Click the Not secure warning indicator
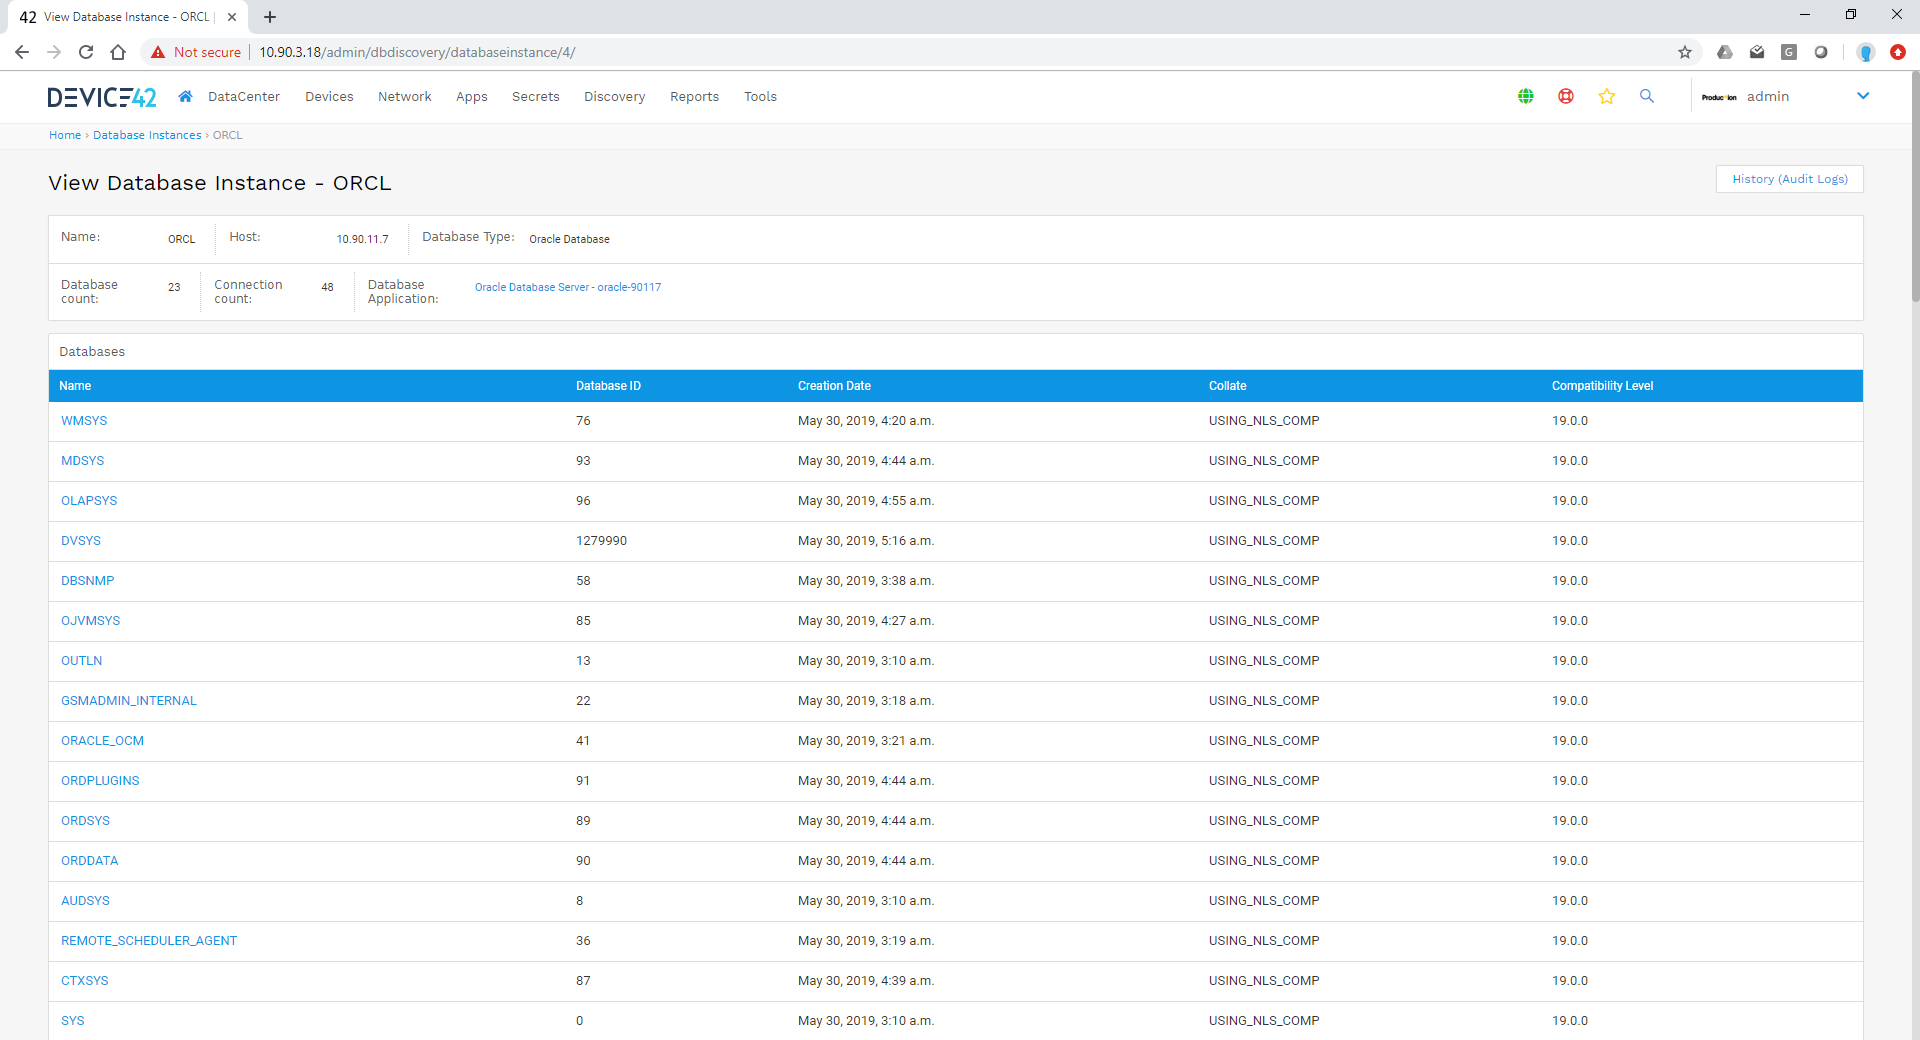Viewport: 1920px width, 1040px height. click(196, 52)
